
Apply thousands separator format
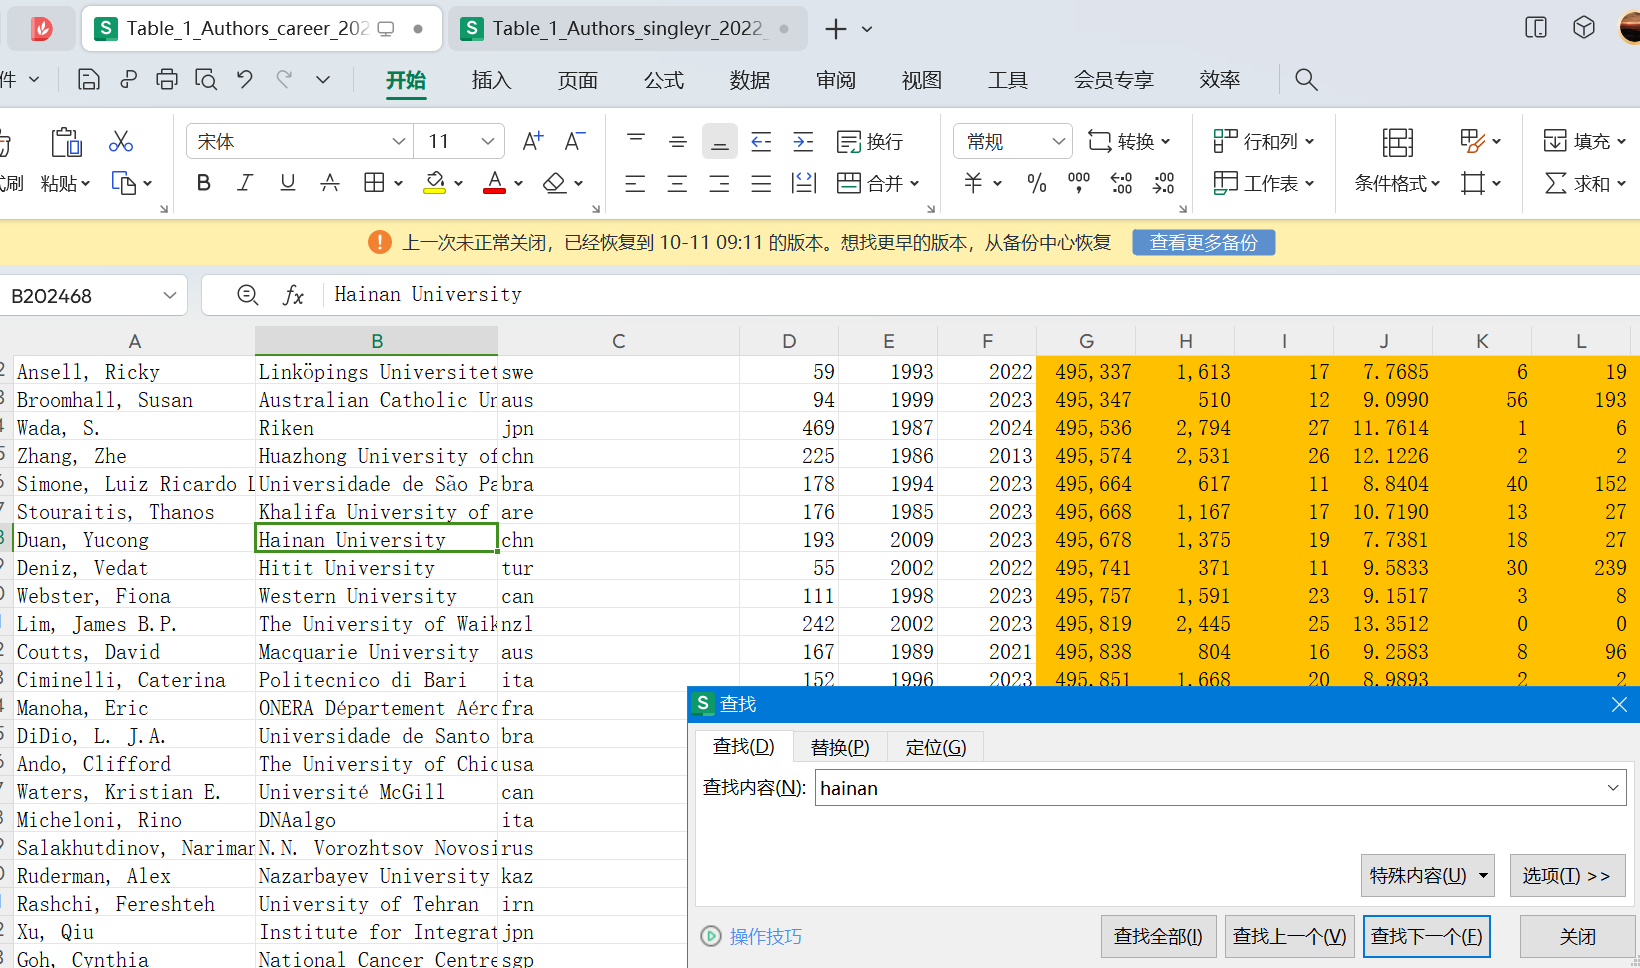coord(1079,183)
